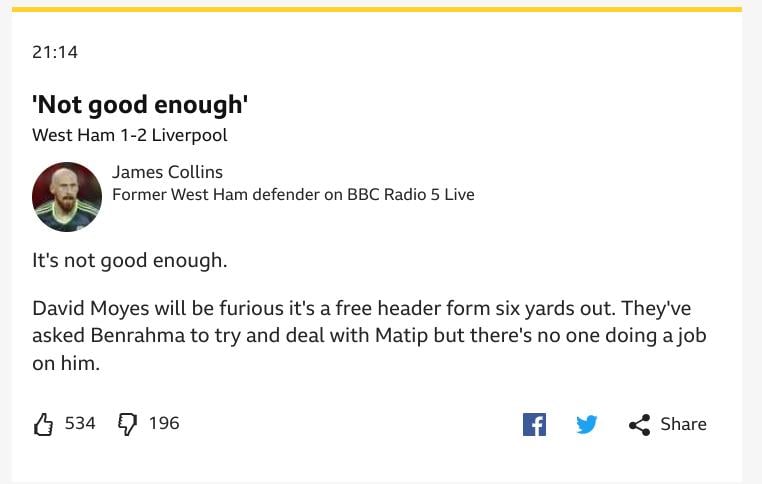Click the thumbs up like icon
The image size is (762, 484).
[43, 424]
